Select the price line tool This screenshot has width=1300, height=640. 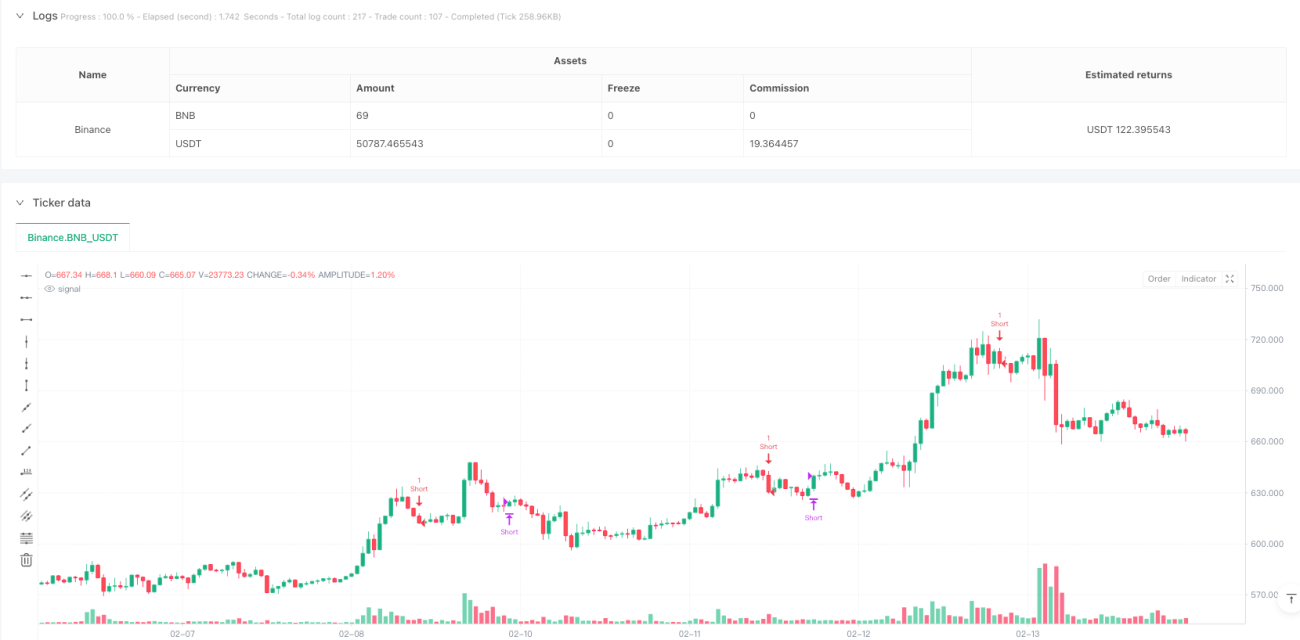(27, 472)
